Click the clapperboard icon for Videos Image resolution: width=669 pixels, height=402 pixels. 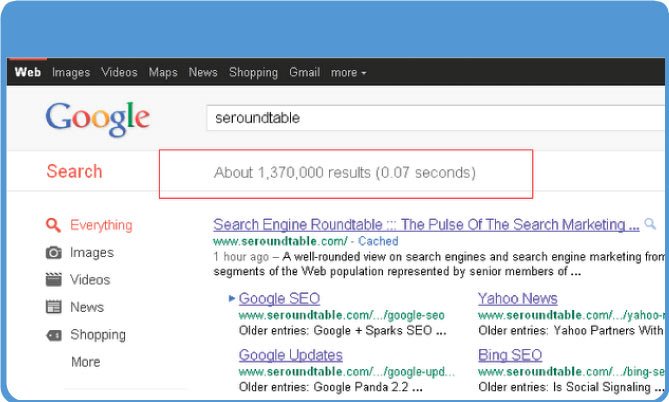(x=53, y=280)
